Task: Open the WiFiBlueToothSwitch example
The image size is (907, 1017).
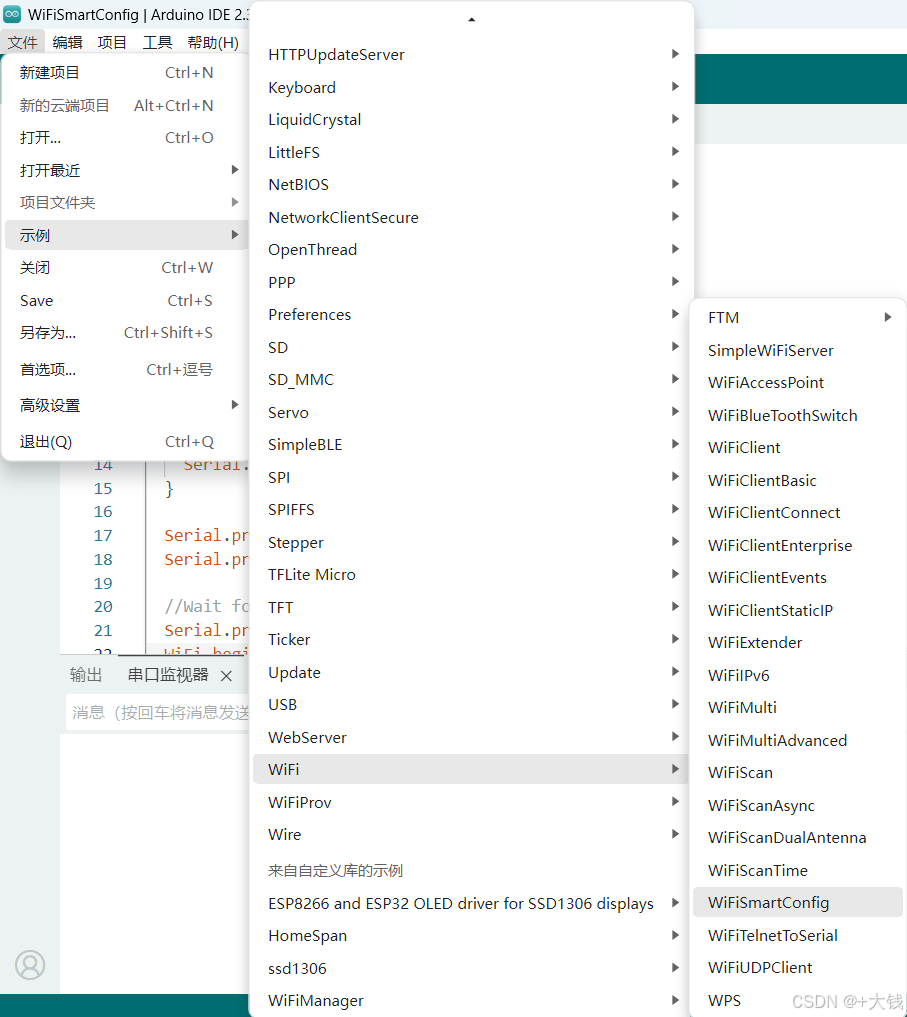Action: [x=798, y=415]
